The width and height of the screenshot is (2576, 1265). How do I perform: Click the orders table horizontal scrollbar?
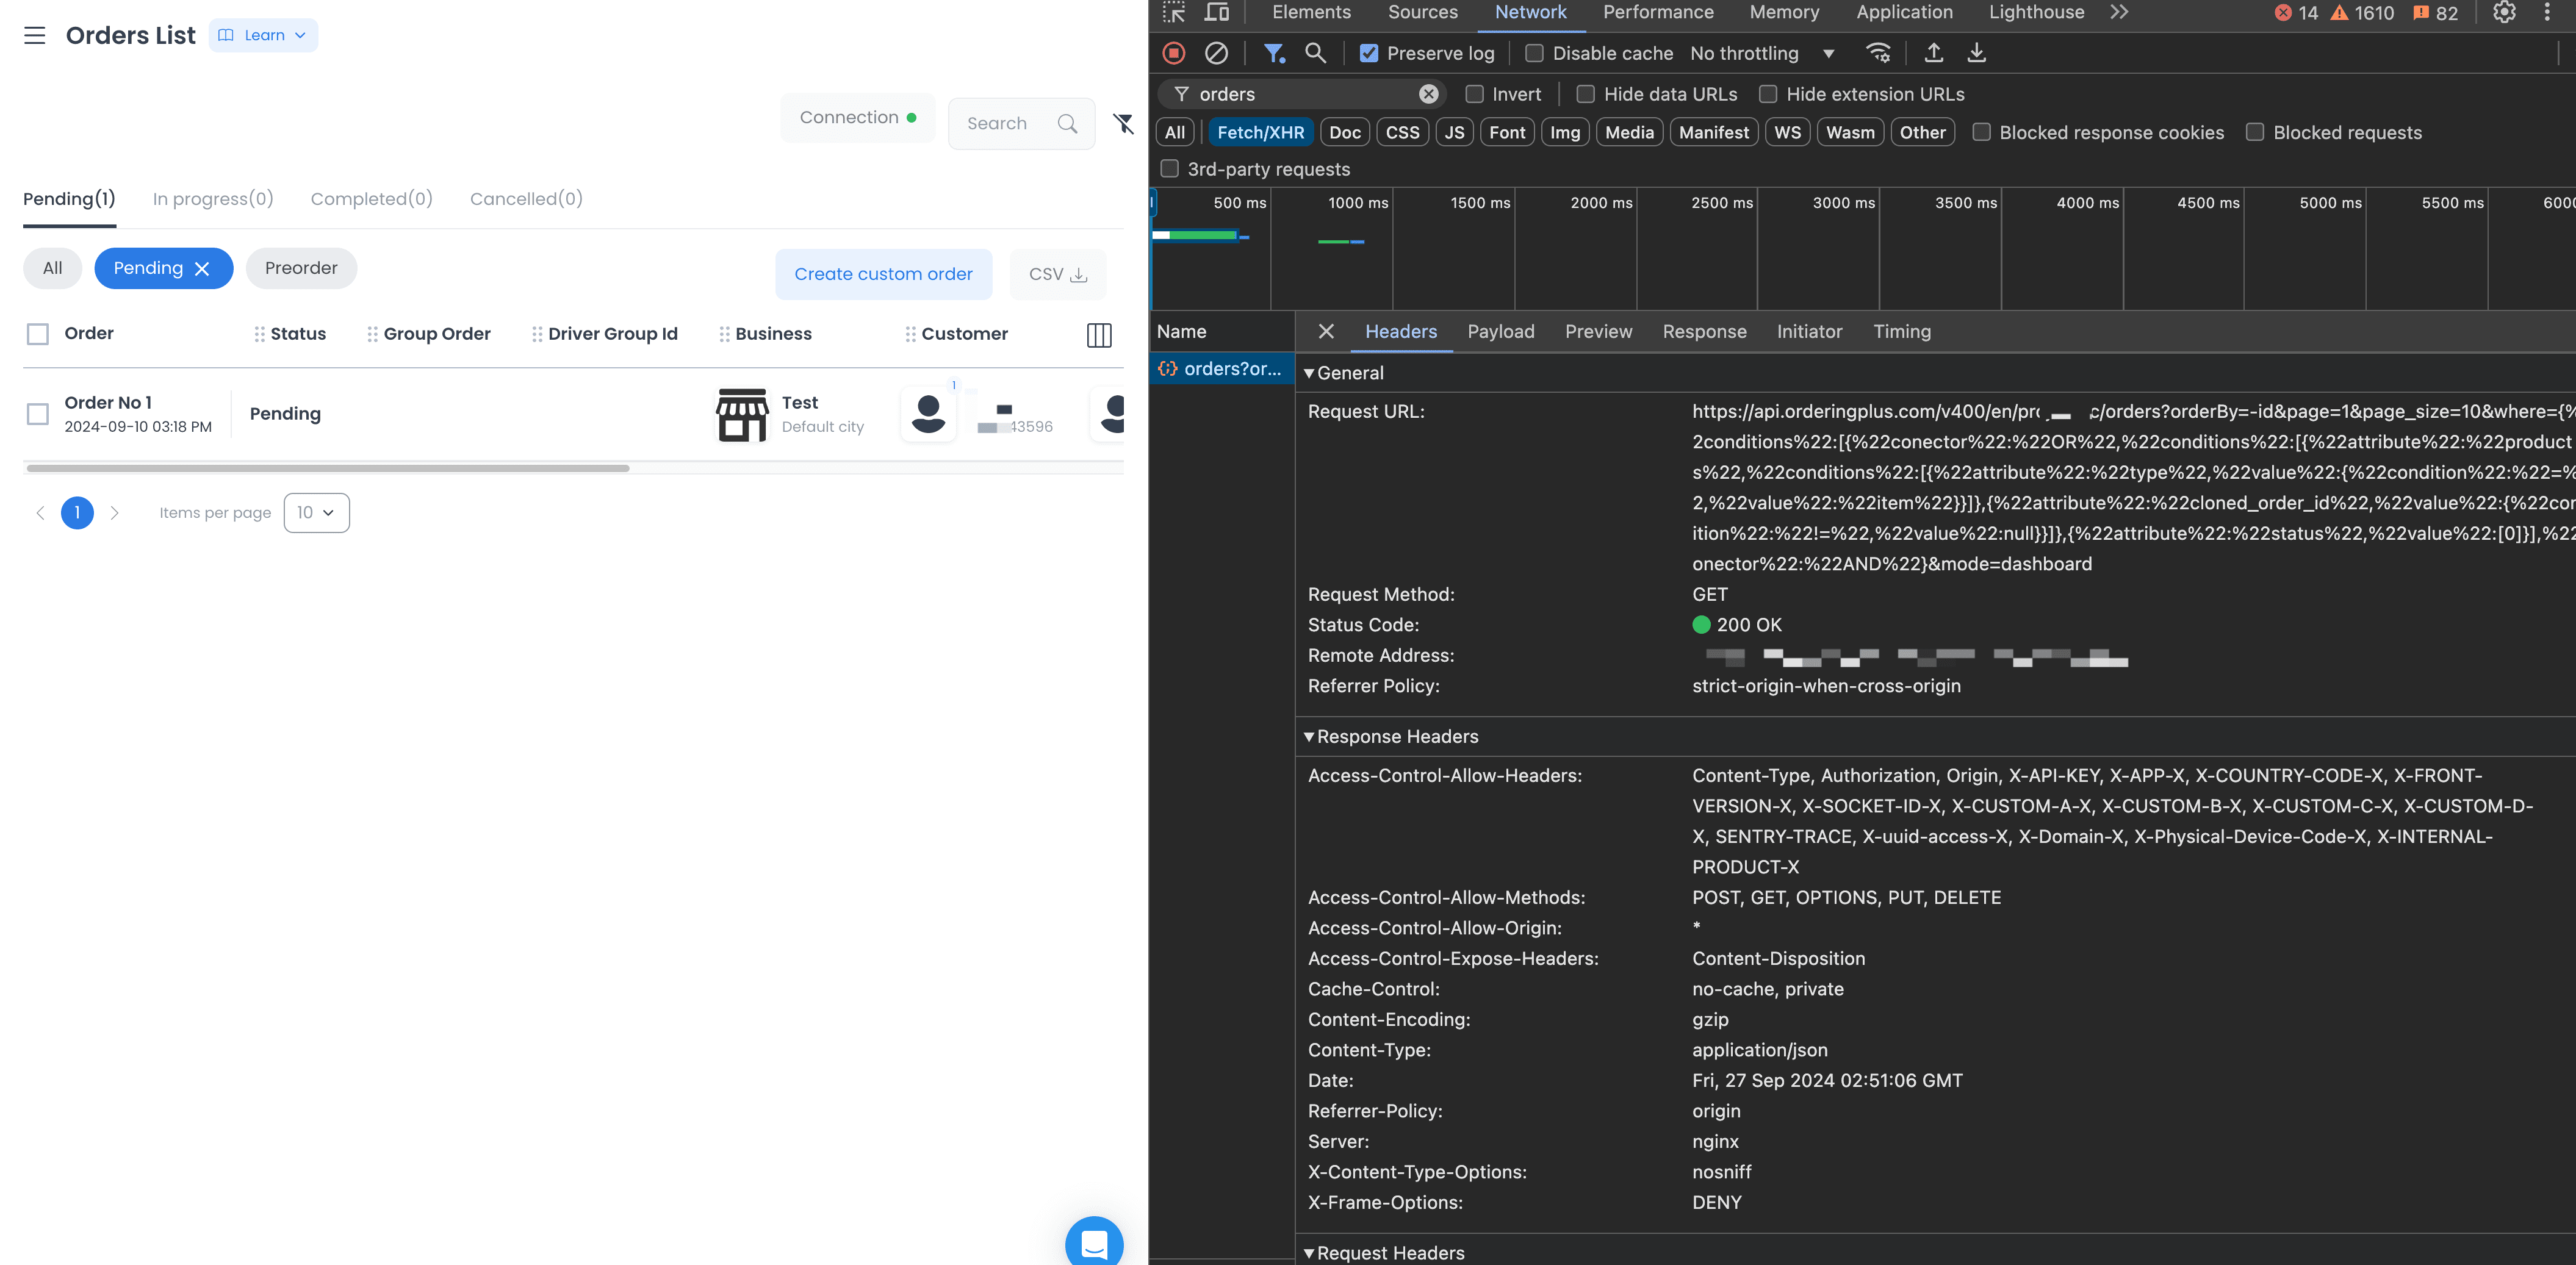click(328, 468)
